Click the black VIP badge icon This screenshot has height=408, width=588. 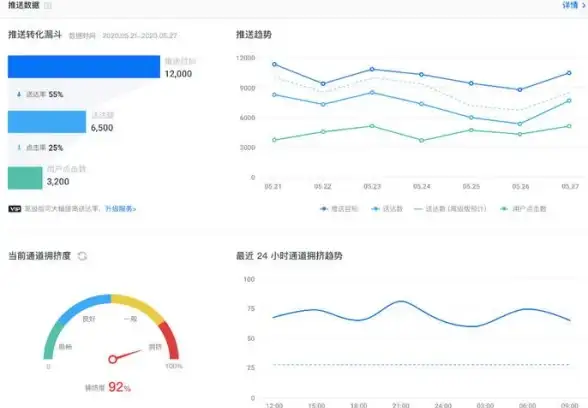[15, 209]
